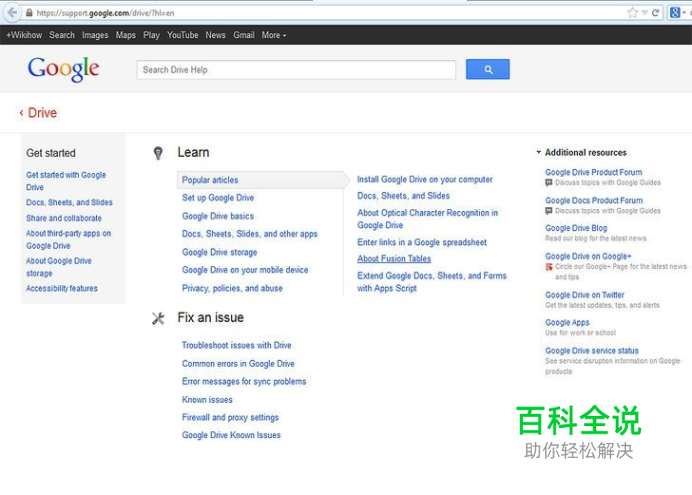Viewport: 692px width, 495px height.
Task: Open sidebar Docs, Sheets, and Slides link
Action: (69, 202)
